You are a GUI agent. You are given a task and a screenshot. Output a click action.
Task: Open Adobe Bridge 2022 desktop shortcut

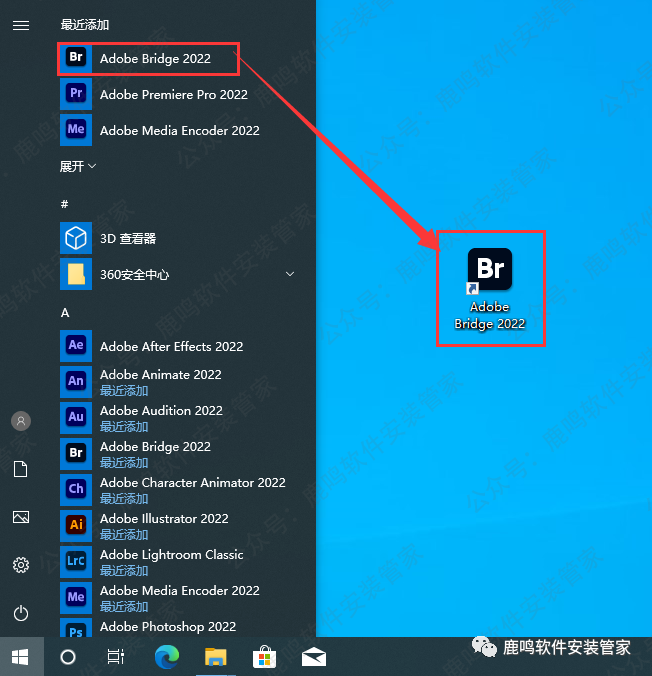[490, 288]
